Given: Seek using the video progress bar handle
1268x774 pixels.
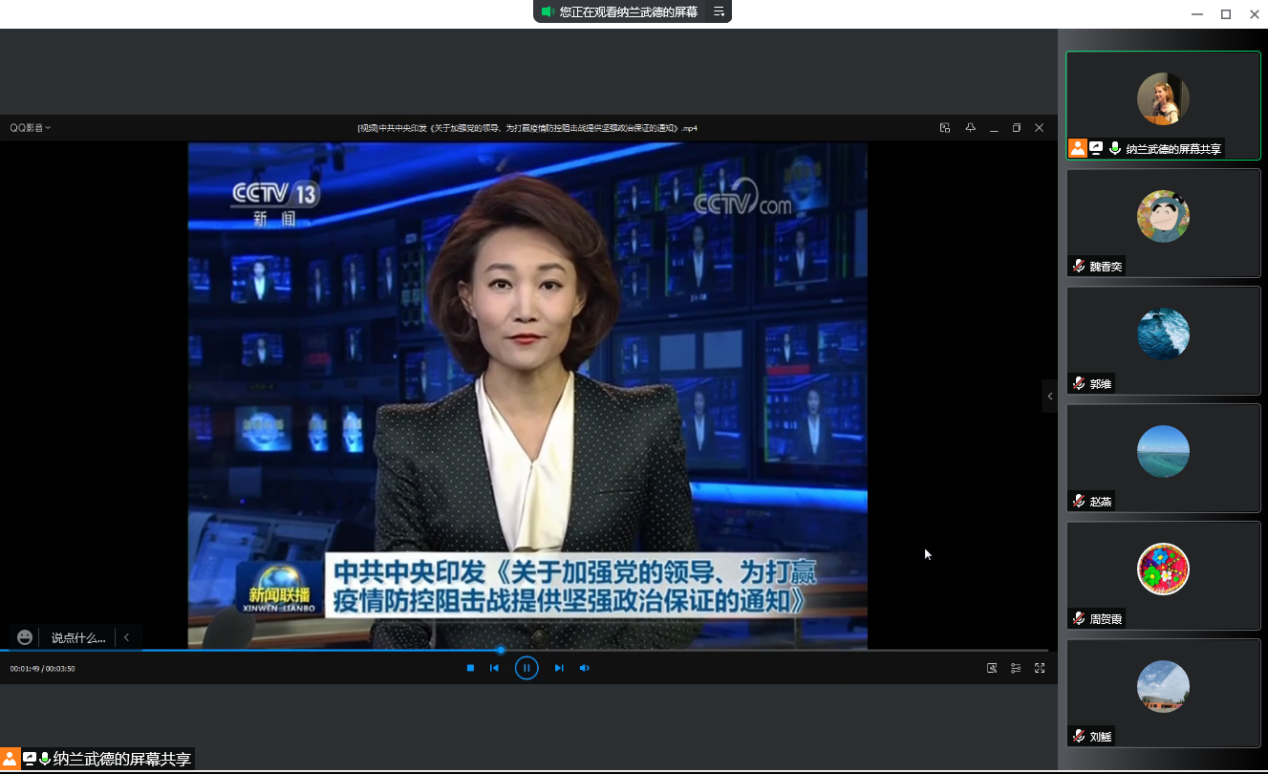Looking at the screenshot, I should (x=501, y=650).
